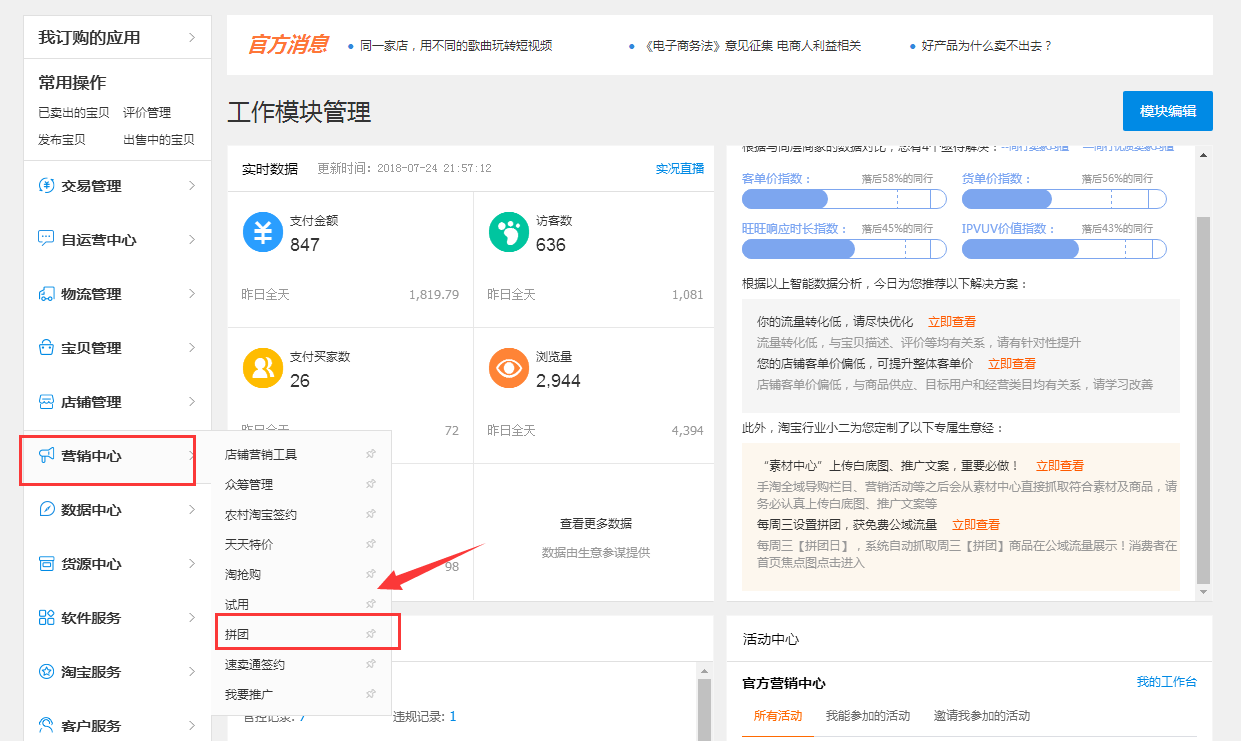Click the 营销中心 megaphone icon
Viewport: 1241px width, 741px height.
coord(46,456)
